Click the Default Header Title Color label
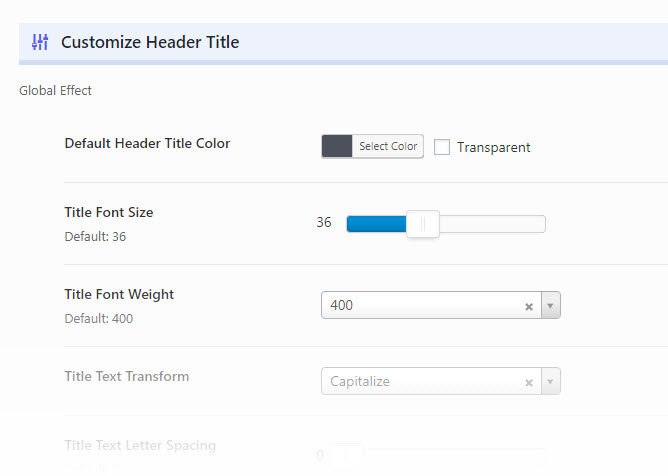 tap(147, 143)
